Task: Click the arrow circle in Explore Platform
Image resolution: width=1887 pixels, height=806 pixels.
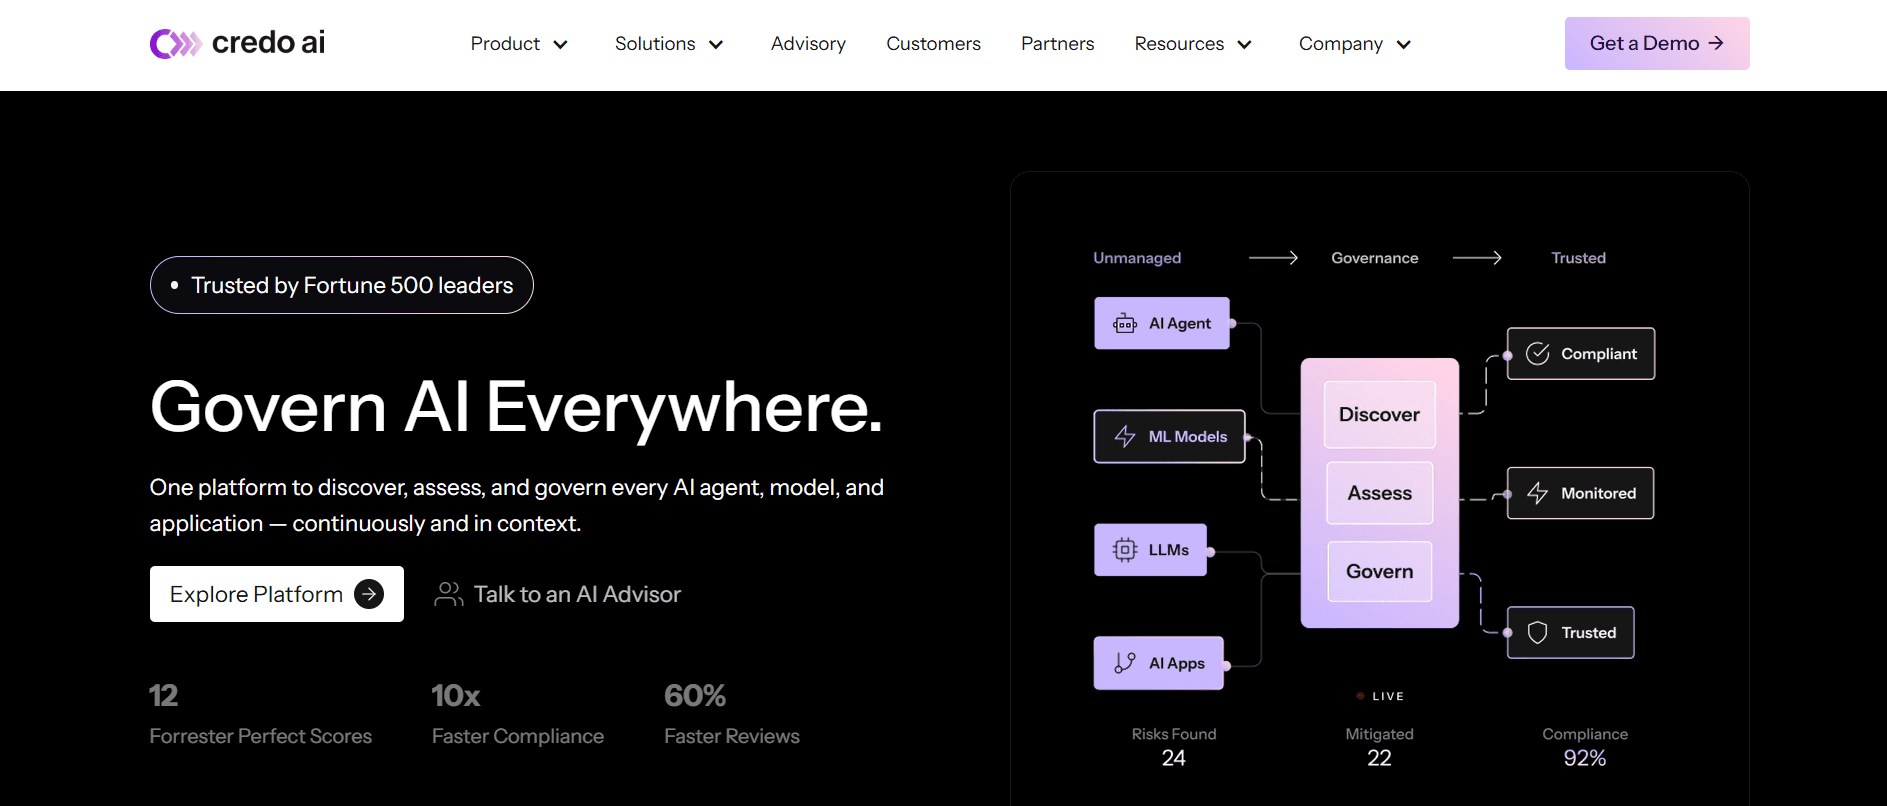Action: click(369, 594)
